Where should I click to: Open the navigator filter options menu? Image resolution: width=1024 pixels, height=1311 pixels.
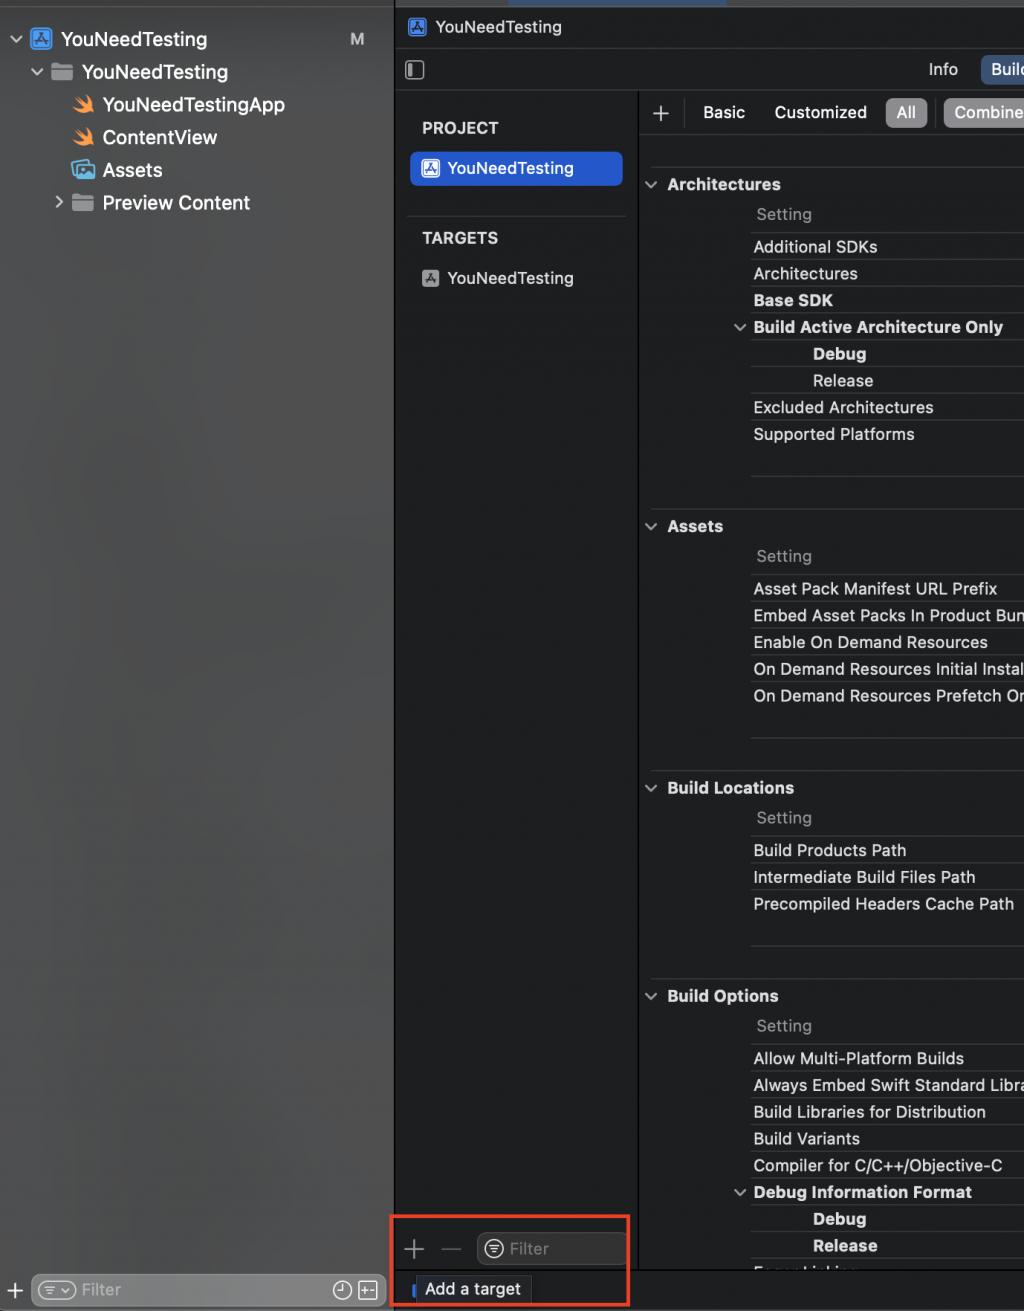56,1290
